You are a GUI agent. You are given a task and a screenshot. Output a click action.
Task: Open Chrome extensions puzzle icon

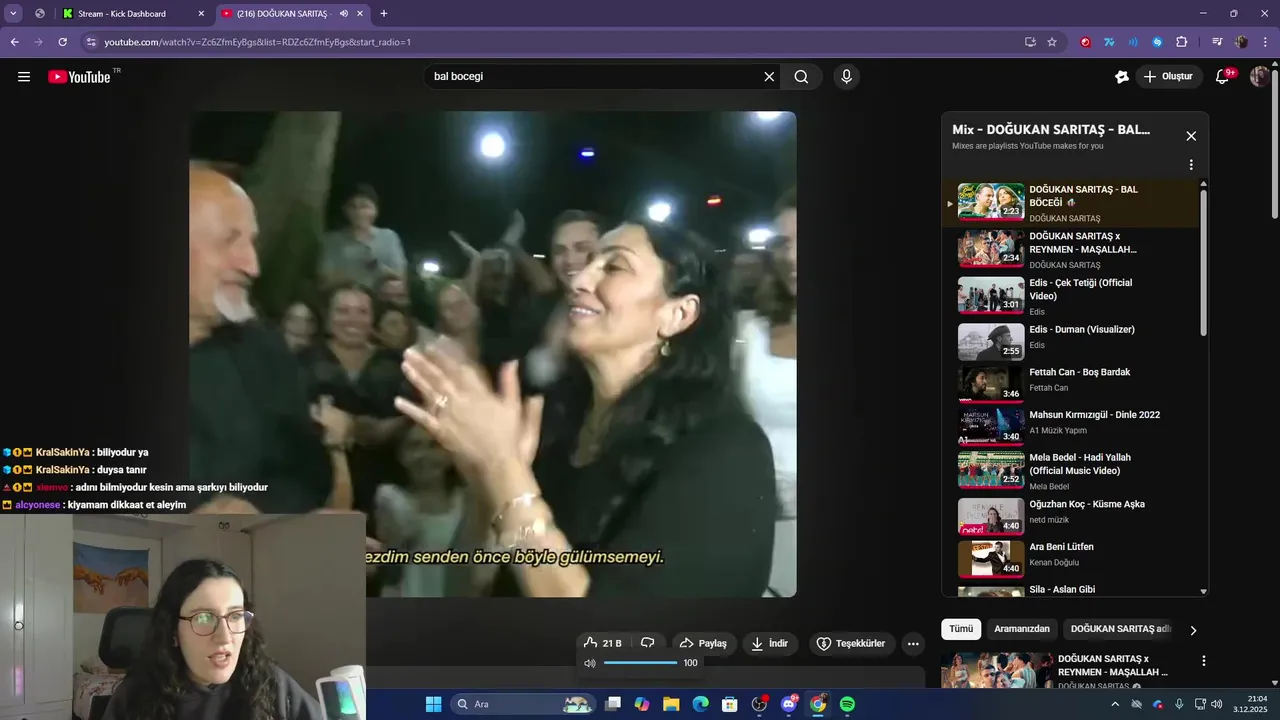[1182, 42]
